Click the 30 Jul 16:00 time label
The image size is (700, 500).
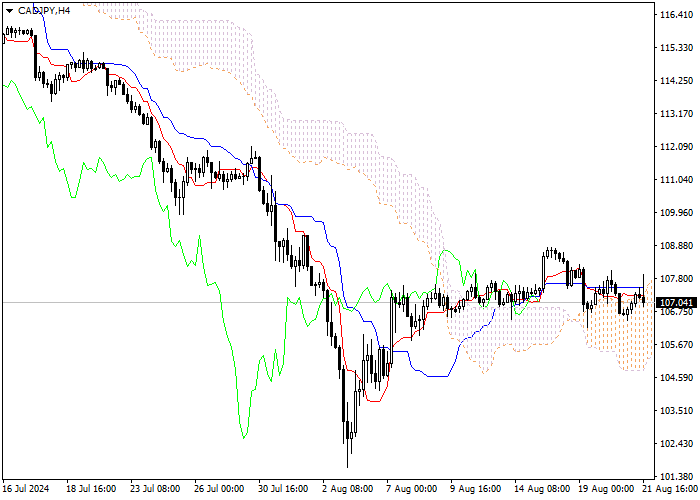click(283, 489)
